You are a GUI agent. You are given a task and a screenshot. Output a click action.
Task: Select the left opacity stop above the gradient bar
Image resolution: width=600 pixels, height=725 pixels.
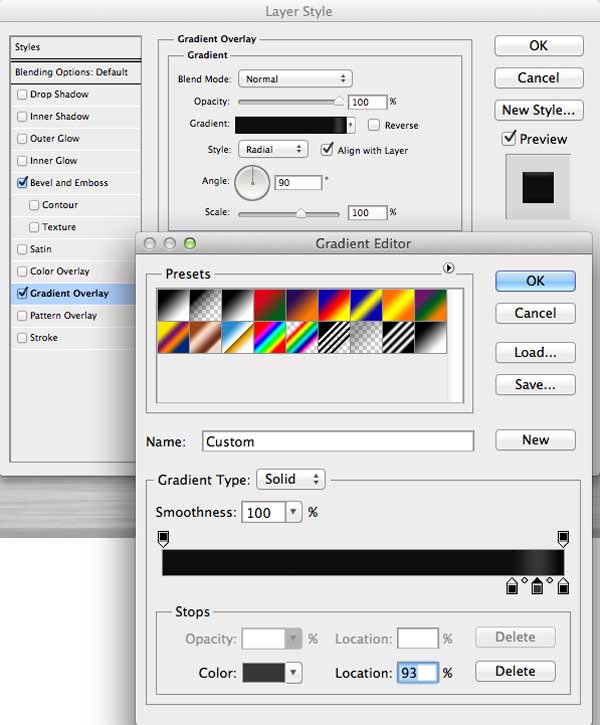pos(163,539)
